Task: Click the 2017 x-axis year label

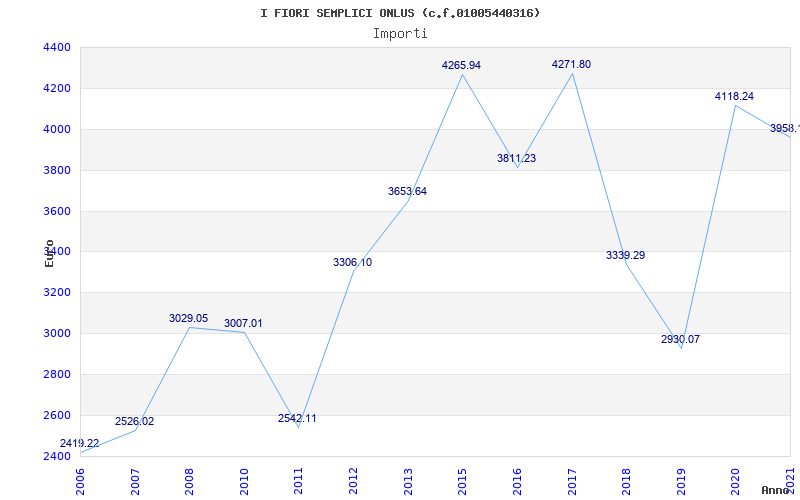Action: (572, 481)
